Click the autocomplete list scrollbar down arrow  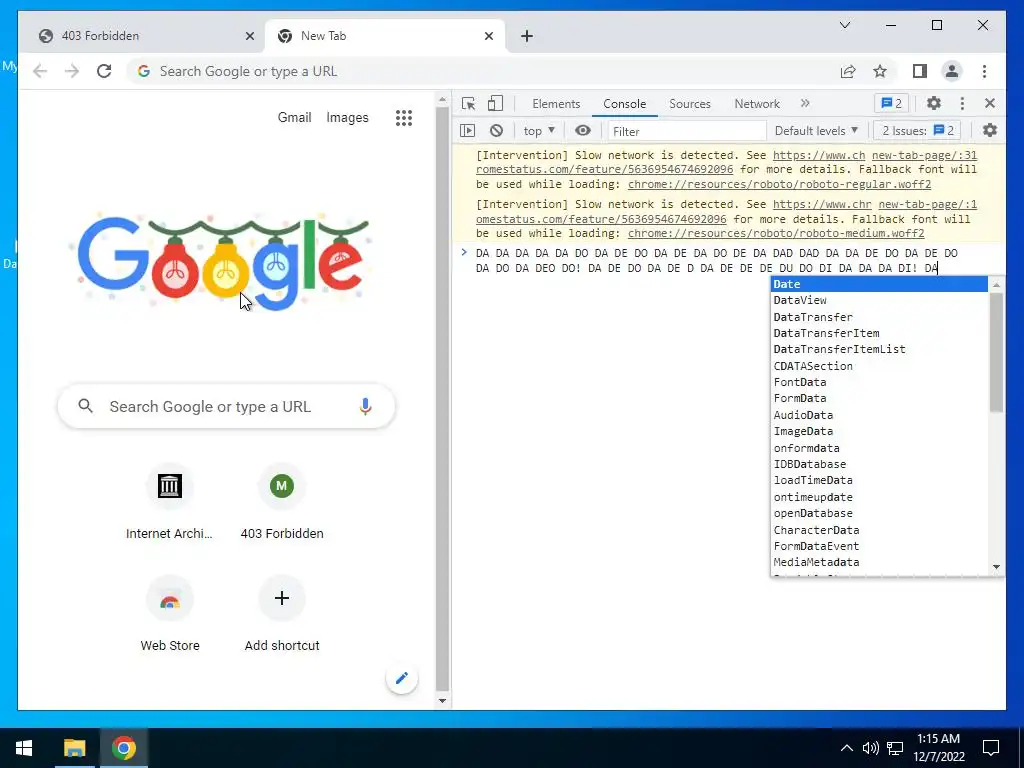996,567
